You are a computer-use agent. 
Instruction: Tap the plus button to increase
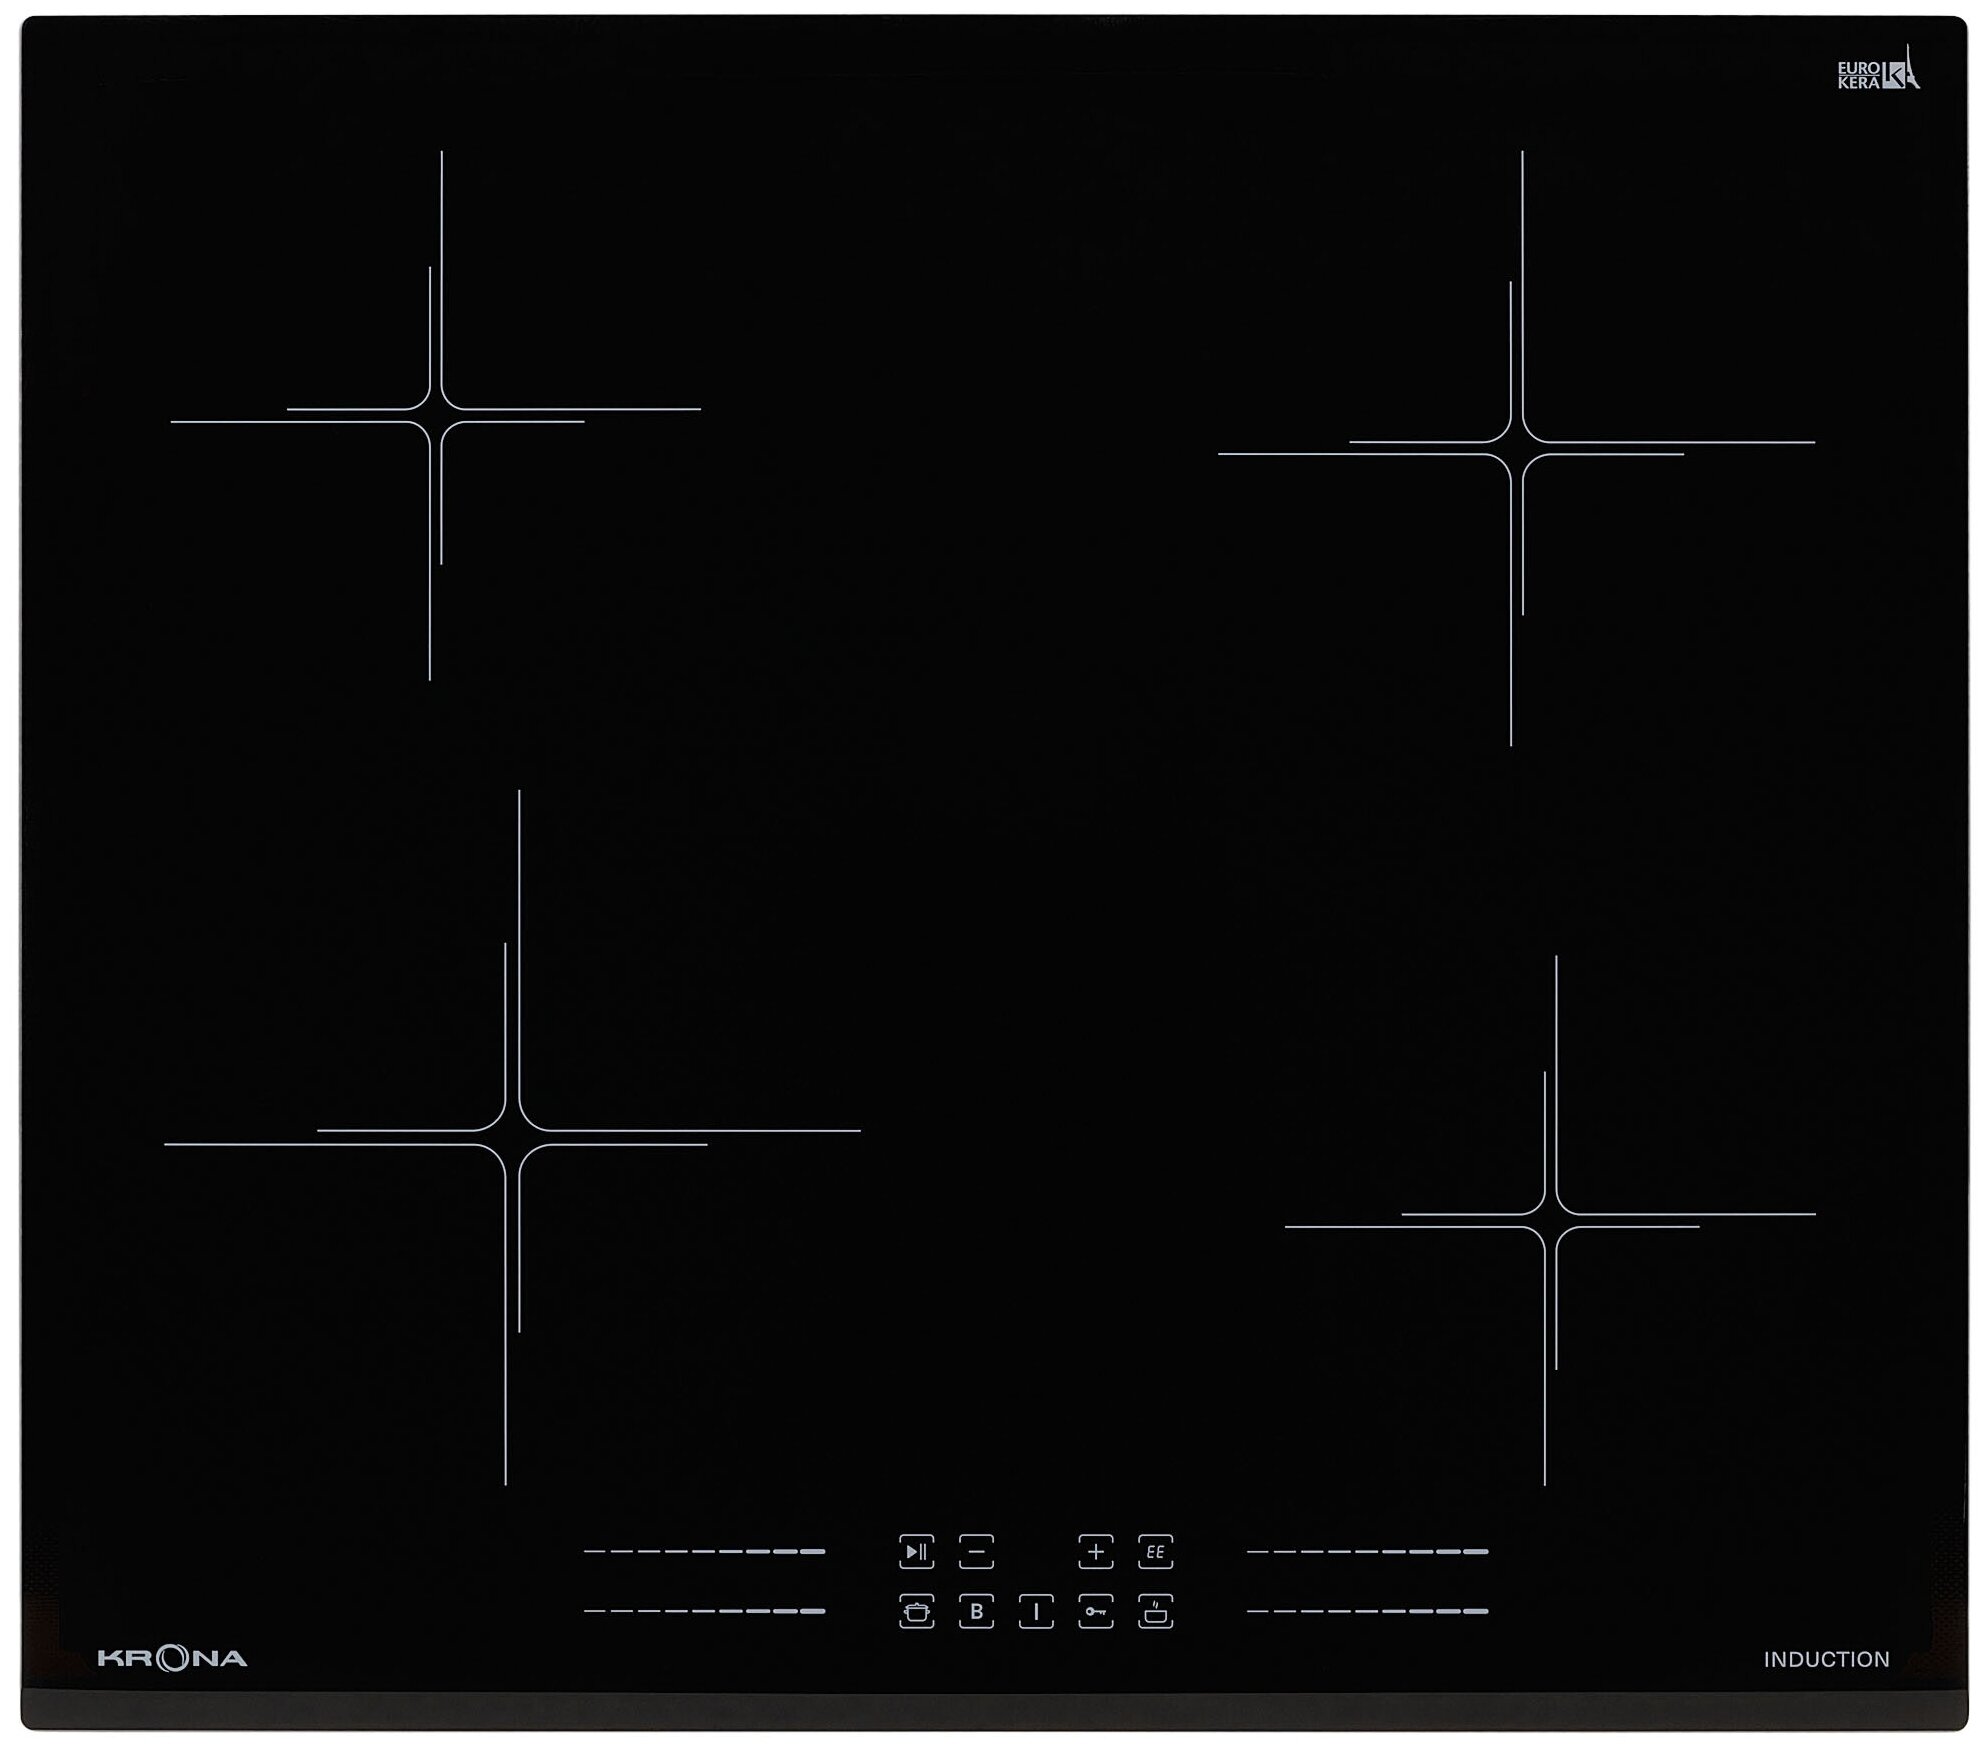1095,1551
